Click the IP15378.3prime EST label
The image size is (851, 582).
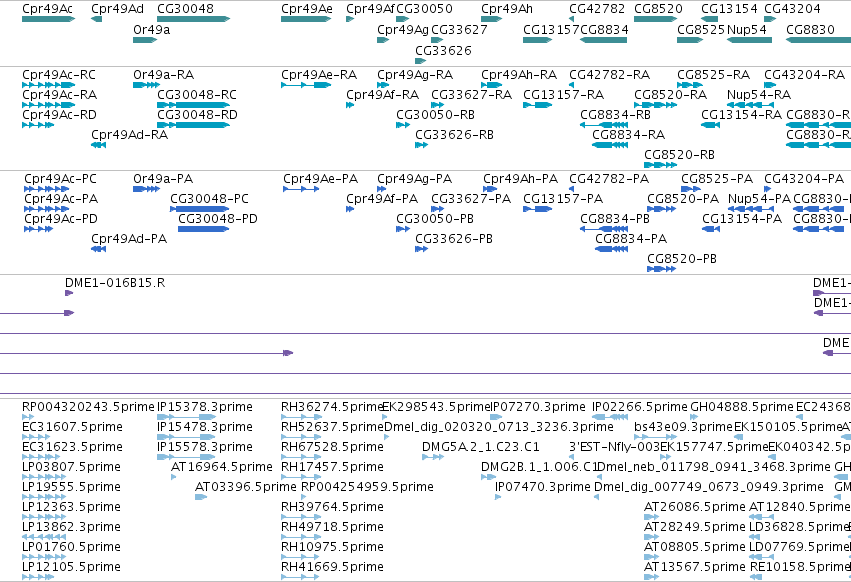(205, 407)
